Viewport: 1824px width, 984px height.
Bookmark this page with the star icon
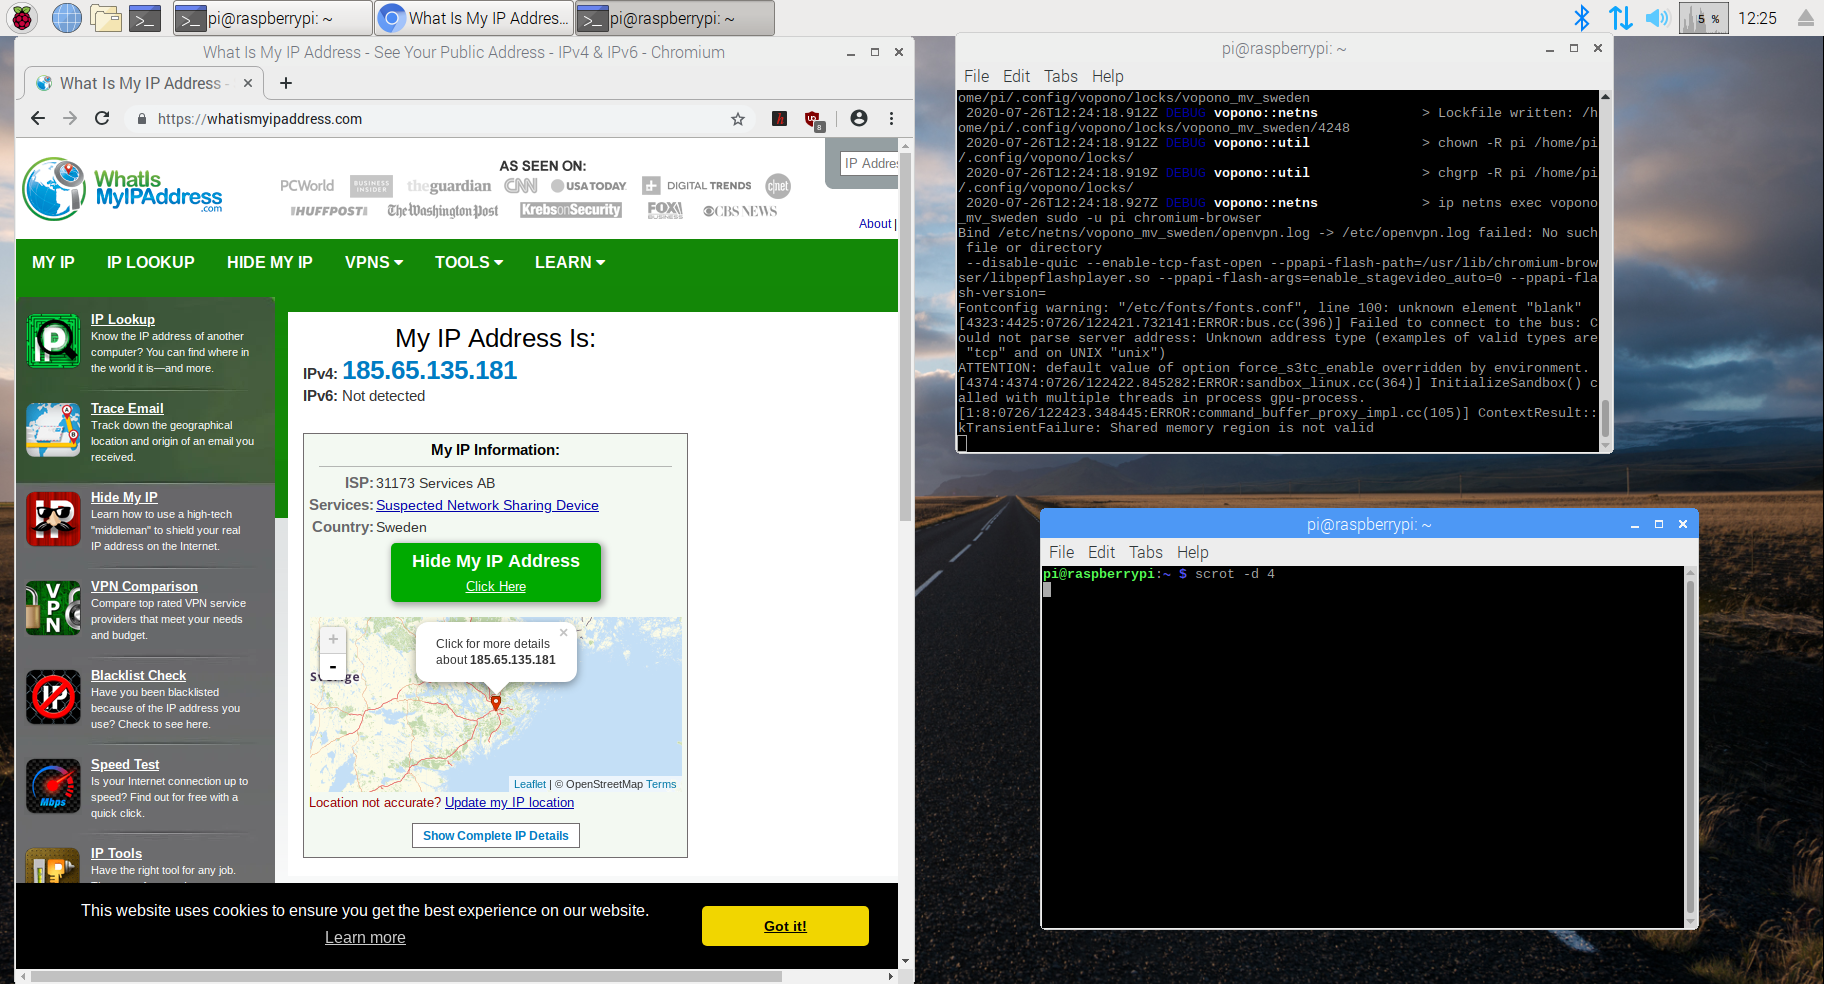[738, 119]
